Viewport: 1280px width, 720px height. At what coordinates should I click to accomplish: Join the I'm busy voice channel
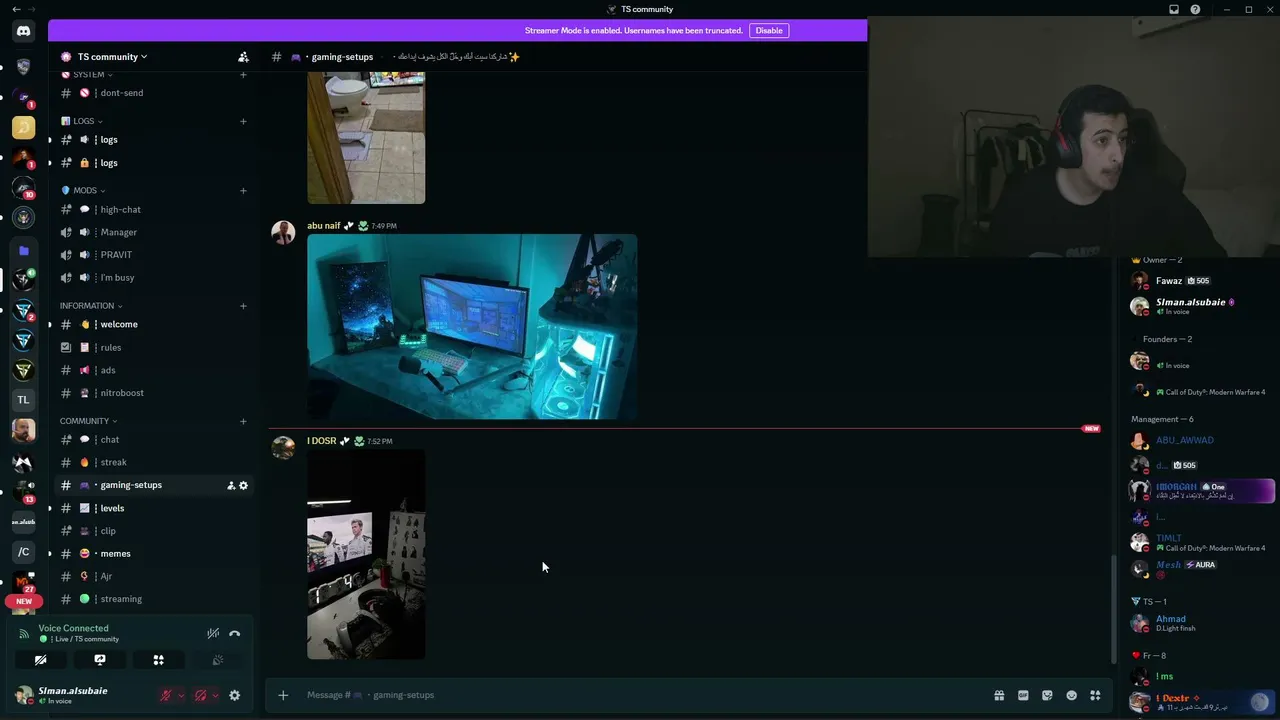point(153,277)
